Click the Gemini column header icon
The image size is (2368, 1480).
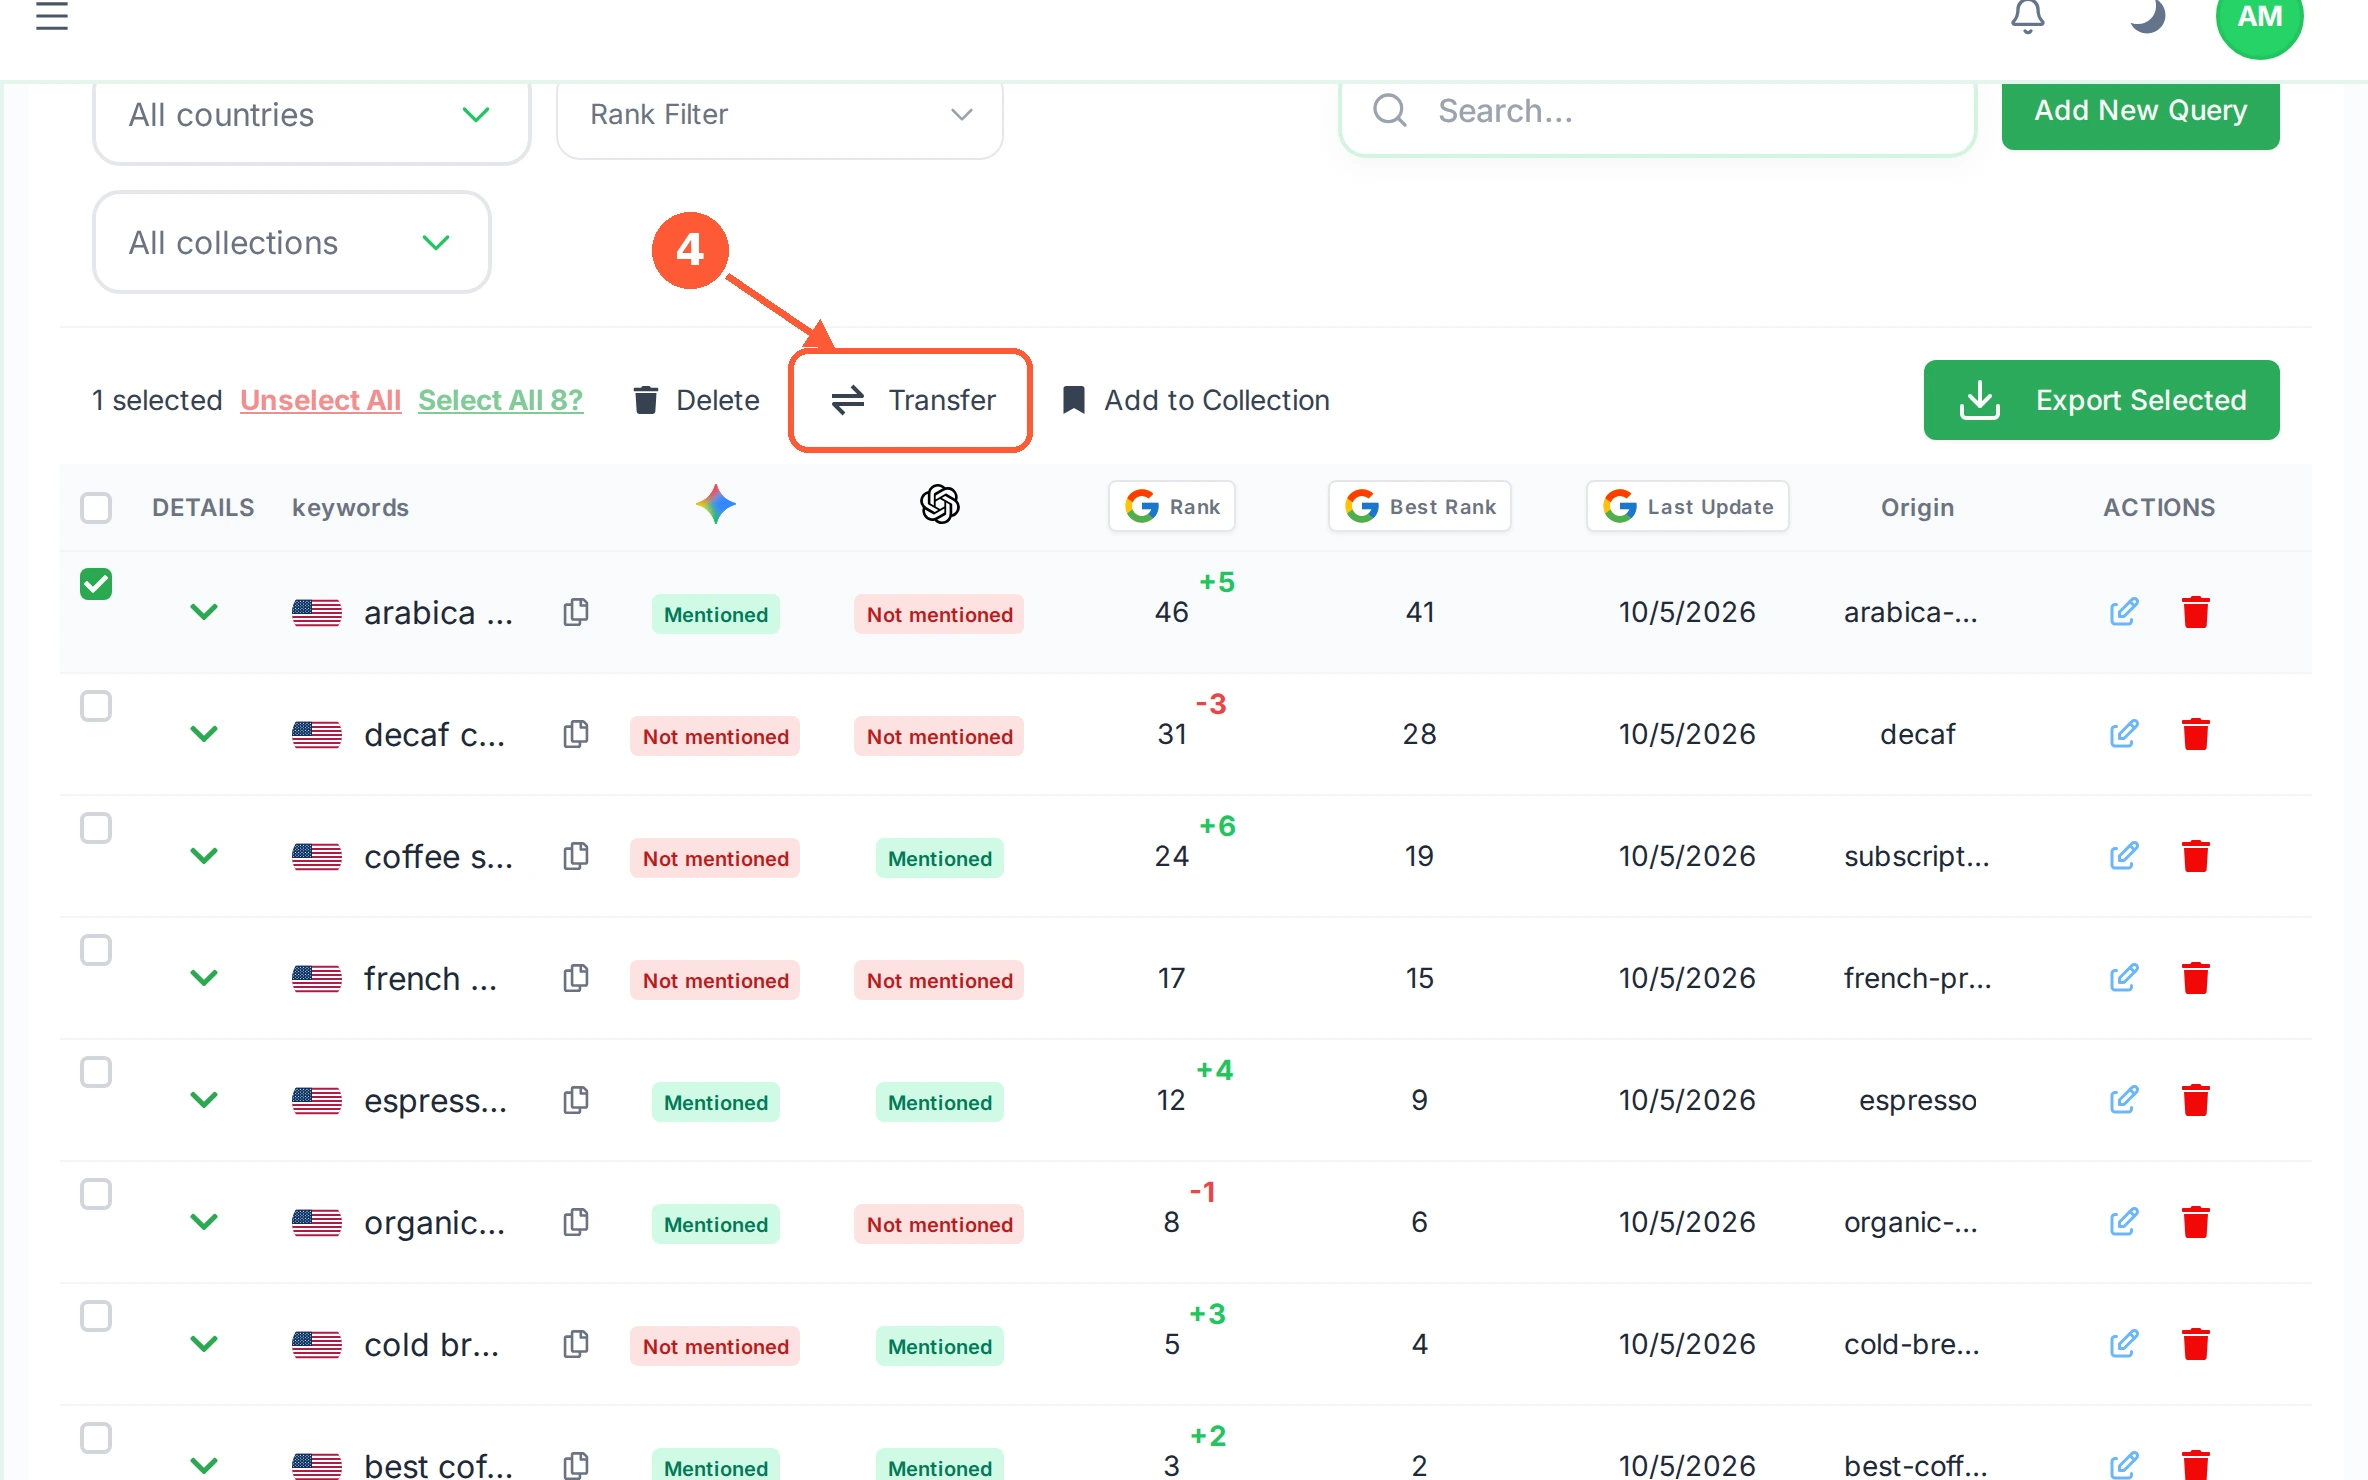[716, 505]
